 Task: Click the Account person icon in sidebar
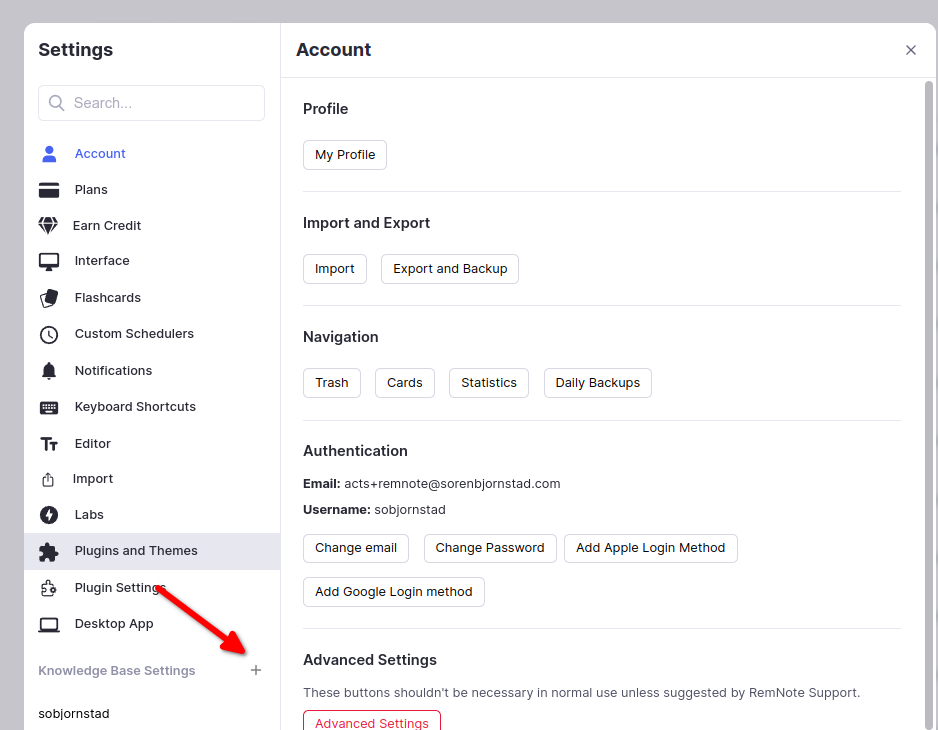(x=49, y=154)
